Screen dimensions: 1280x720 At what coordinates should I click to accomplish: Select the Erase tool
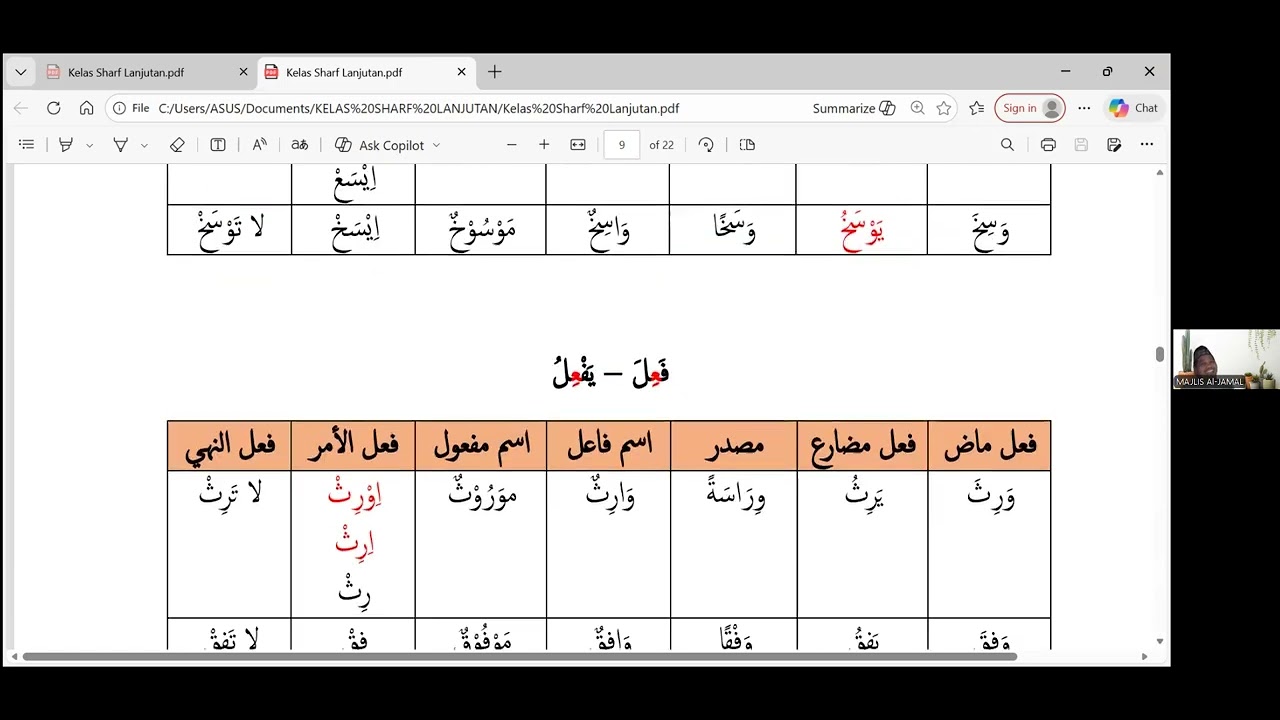[177, 145]
